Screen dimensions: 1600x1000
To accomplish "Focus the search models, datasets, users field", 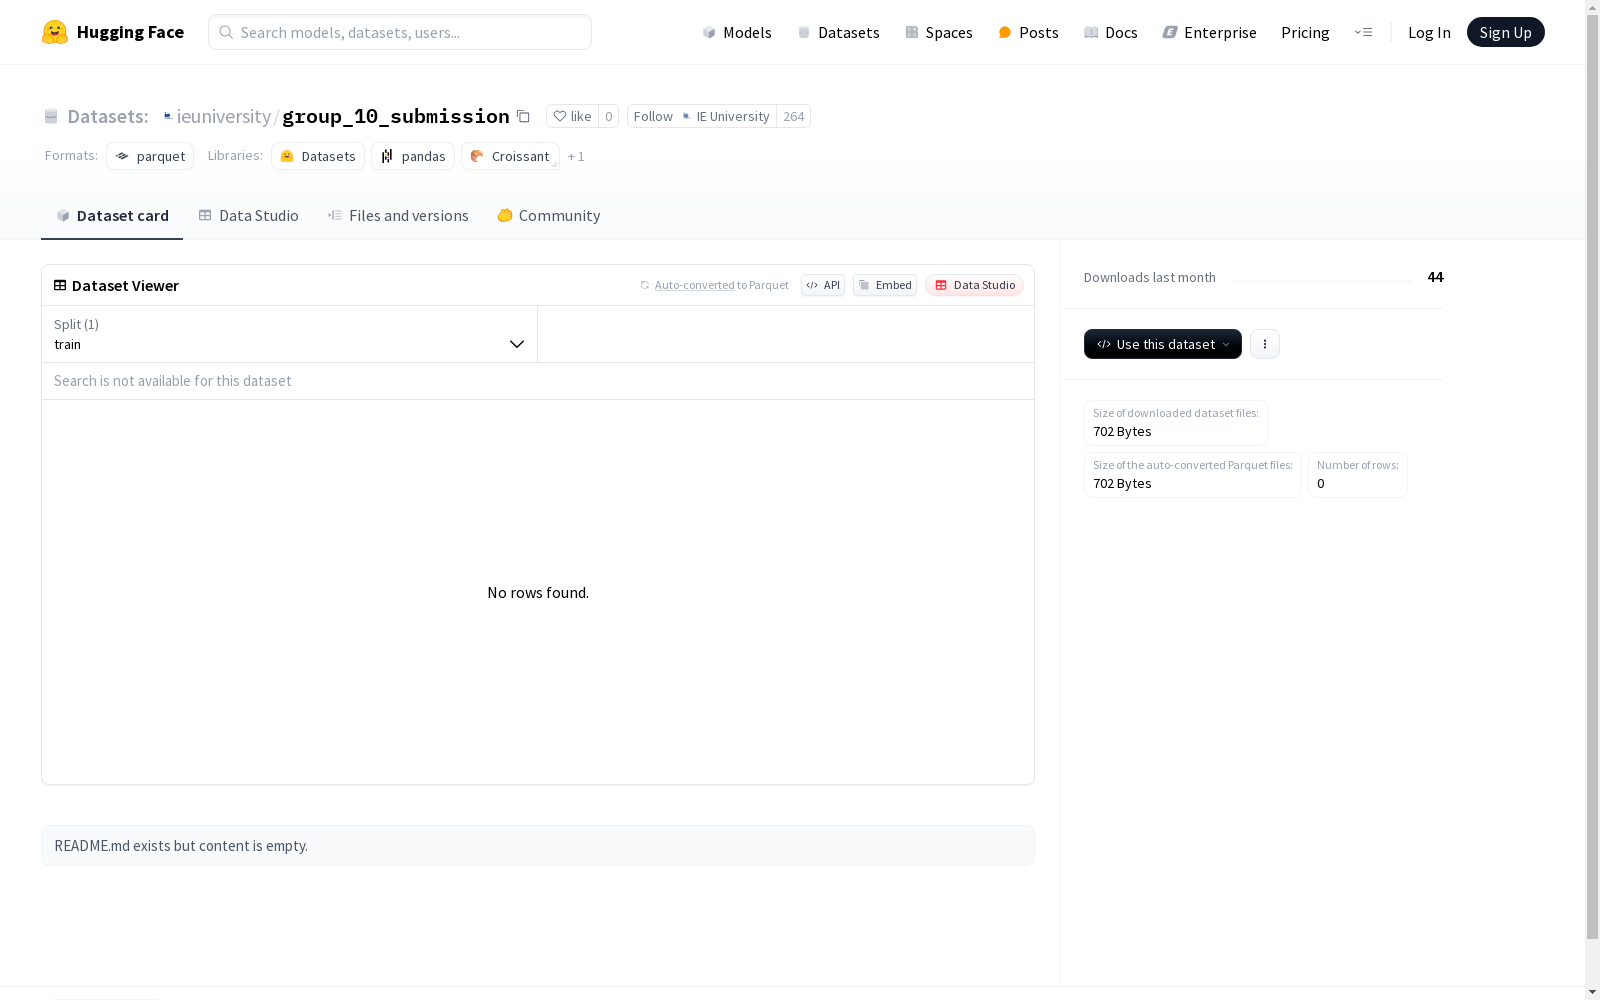I will coord(400,32).
